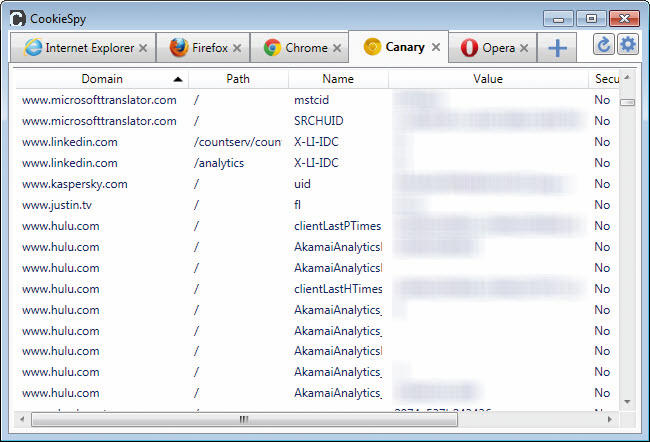Screen dimensions: 650x442
Task: Minimize the CookieSpy window
Action: [x=558, y=19]
